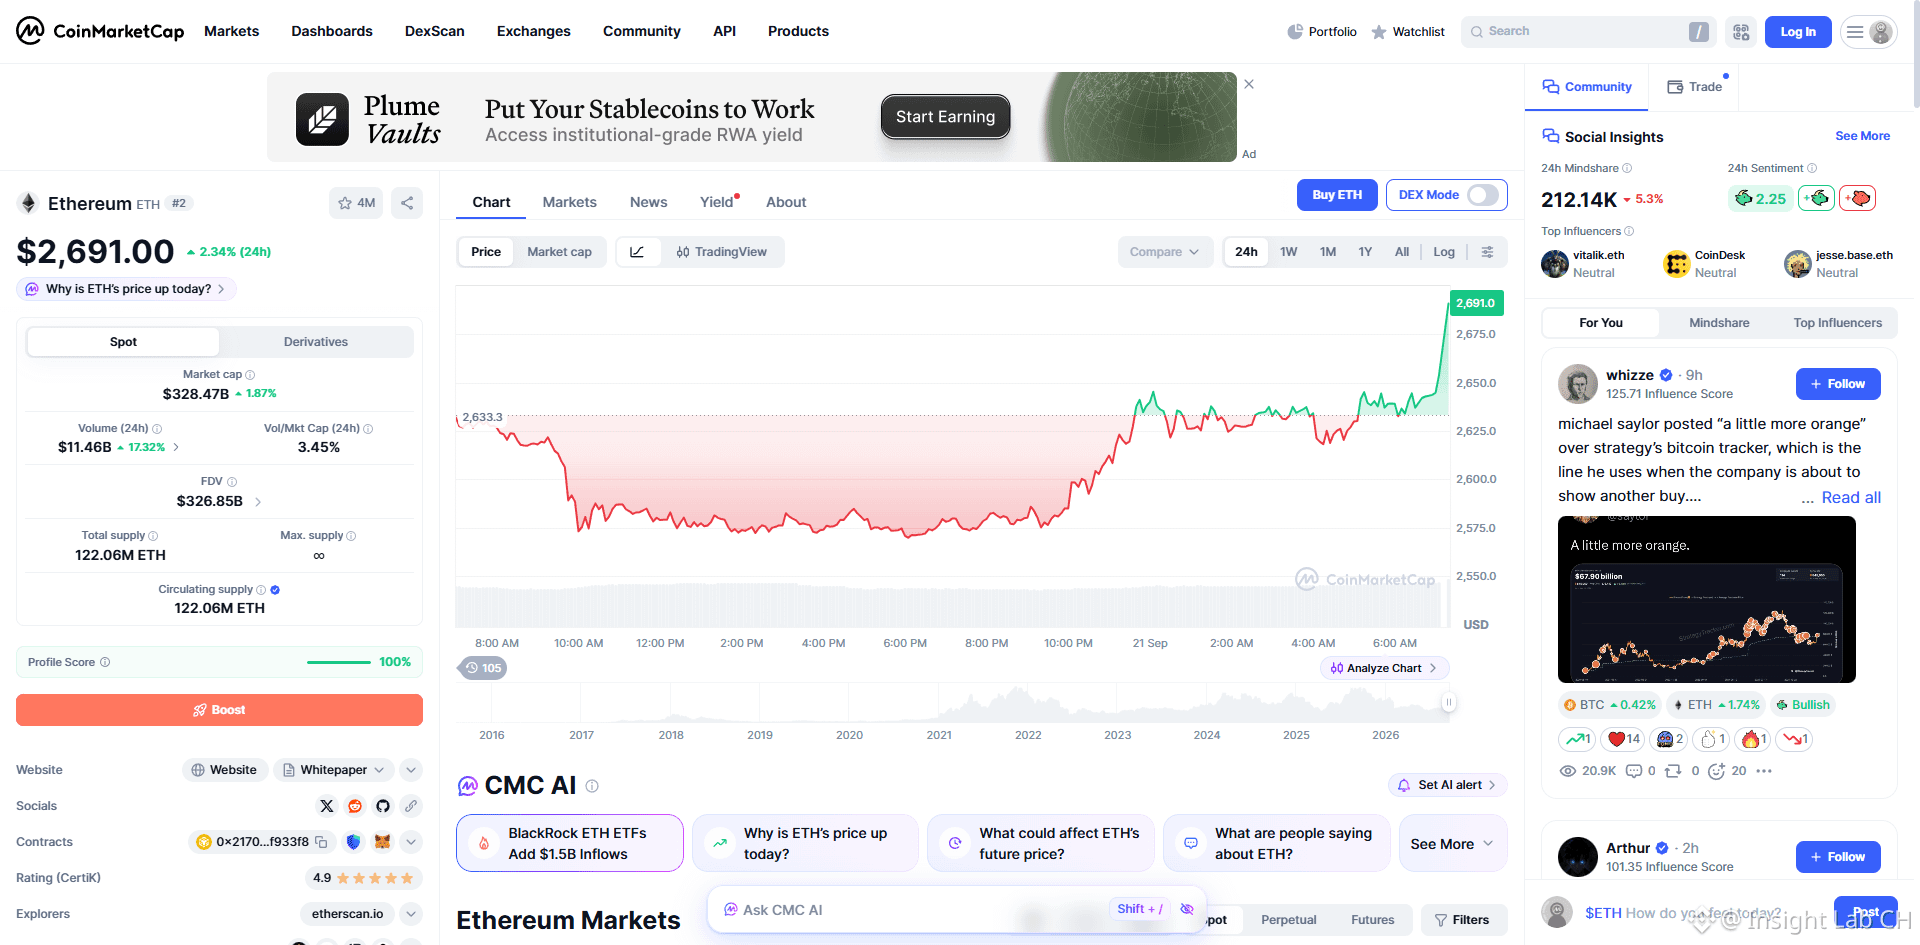Copy the contract address icon
Image resolution: width=1920 pixels, height=945 pixels.
(x=321, y=842)
